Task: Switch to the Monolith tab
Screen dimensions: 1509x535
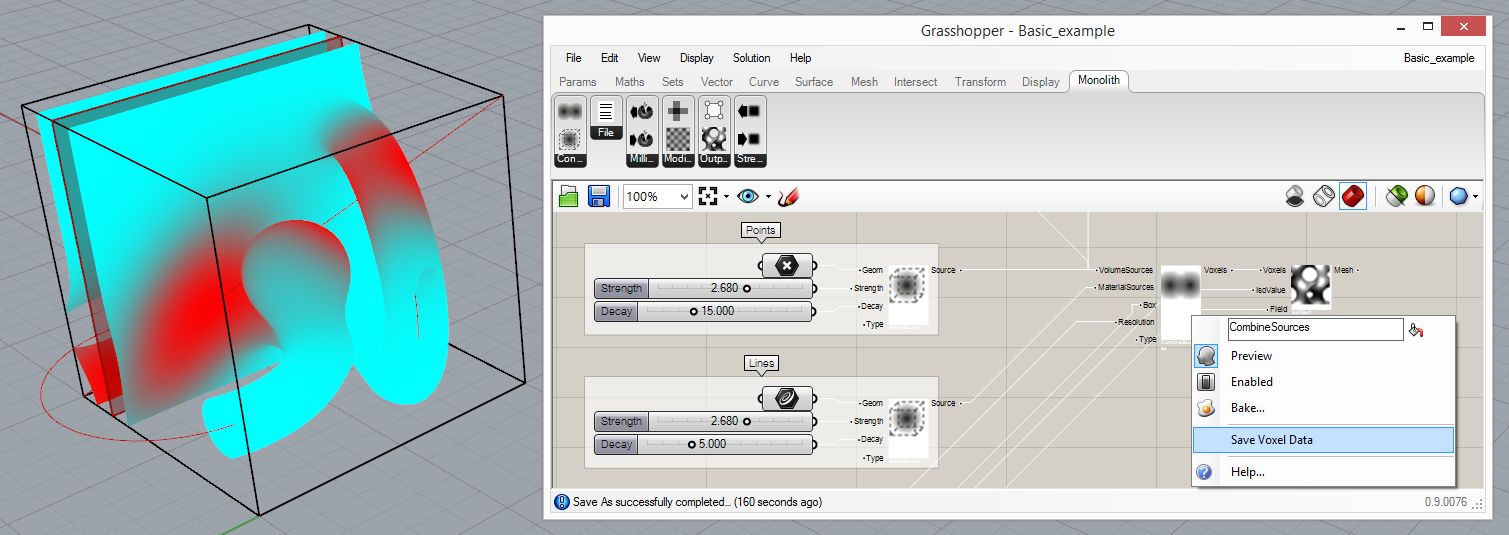Action: 1099,81
